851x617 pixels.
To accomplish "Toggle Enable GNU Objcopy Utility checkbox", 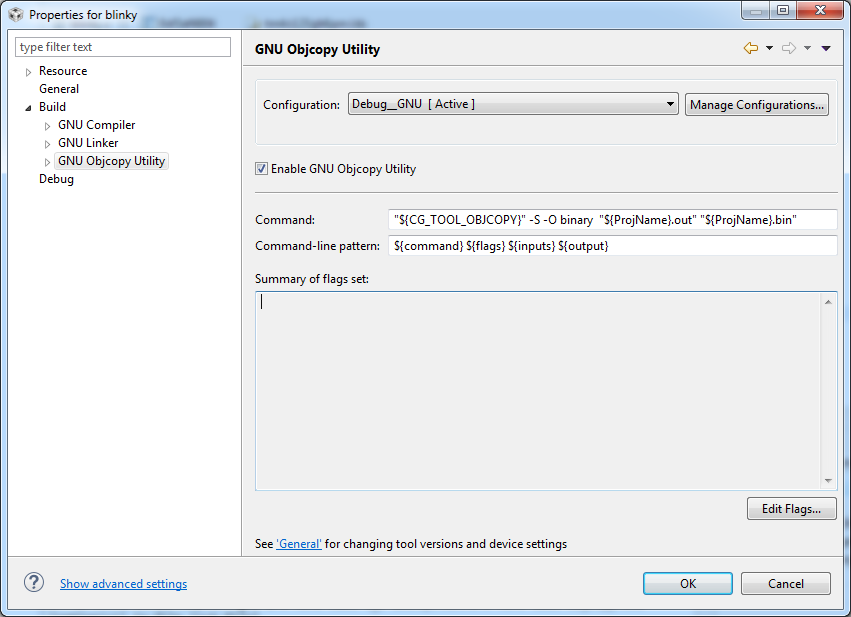I will pyautogui.click(x=262, y=169).
